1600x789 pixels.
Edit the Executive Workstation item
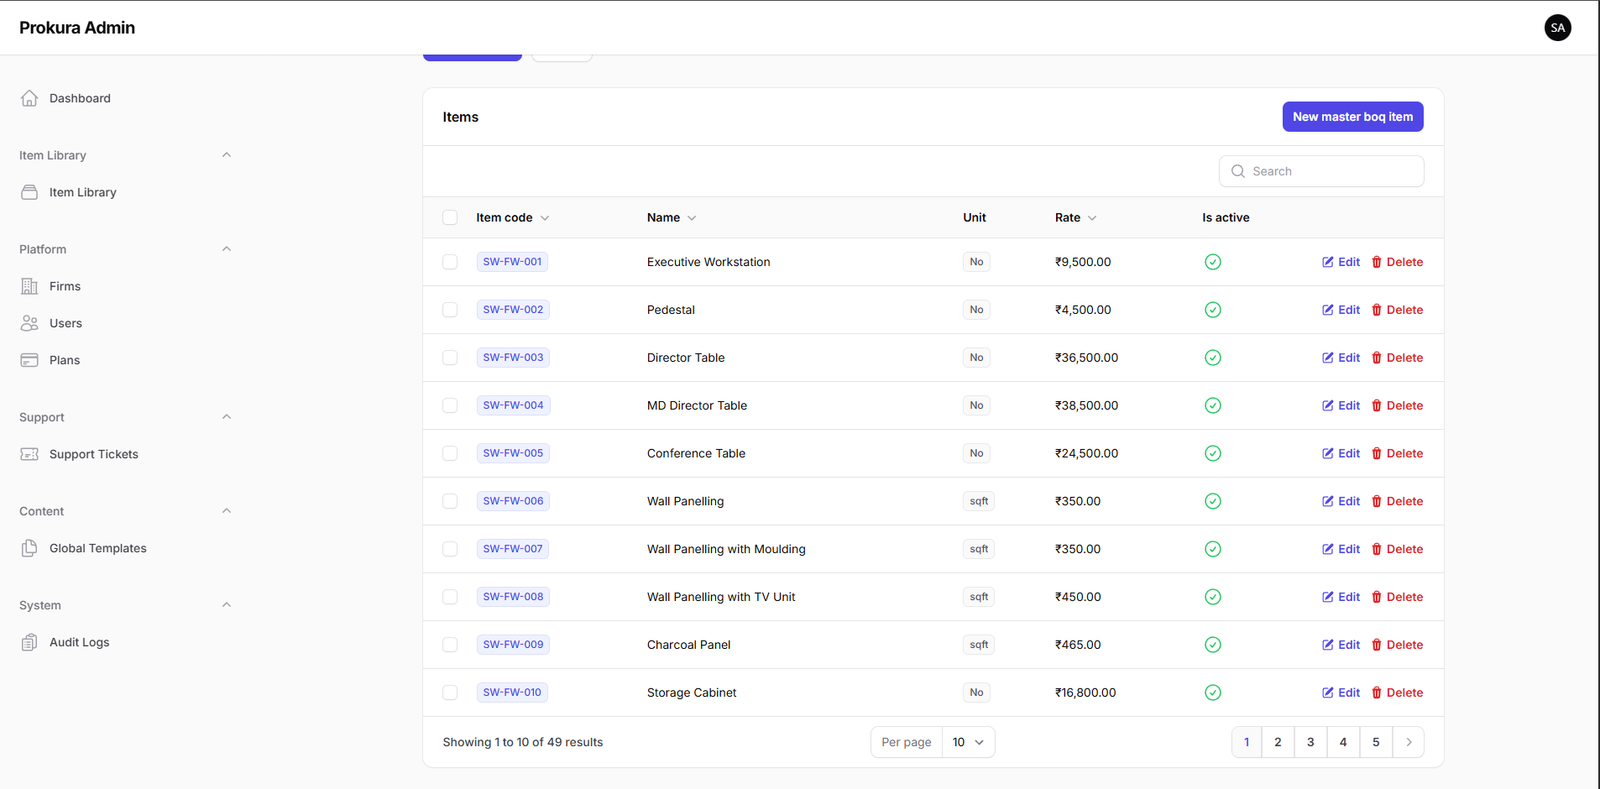[1341, 262]
